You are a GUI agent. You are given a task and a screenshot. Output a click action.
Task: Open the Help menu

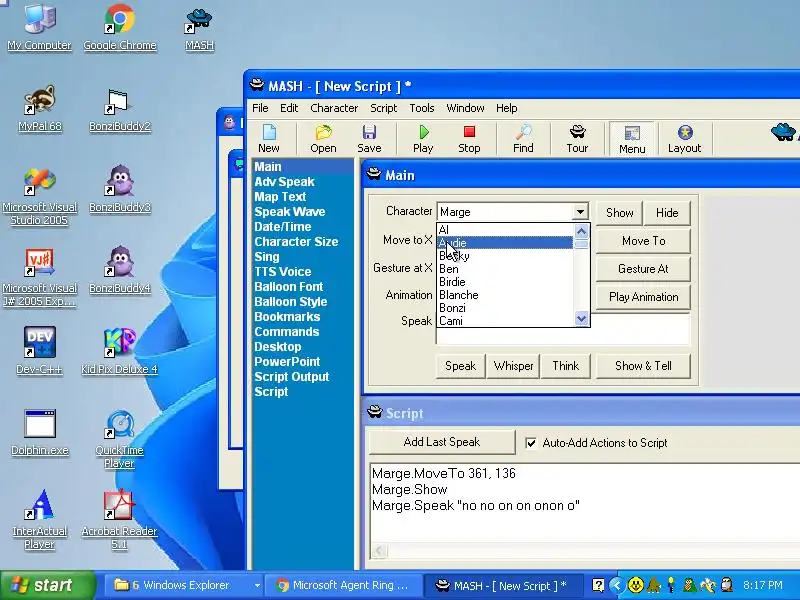507,108
